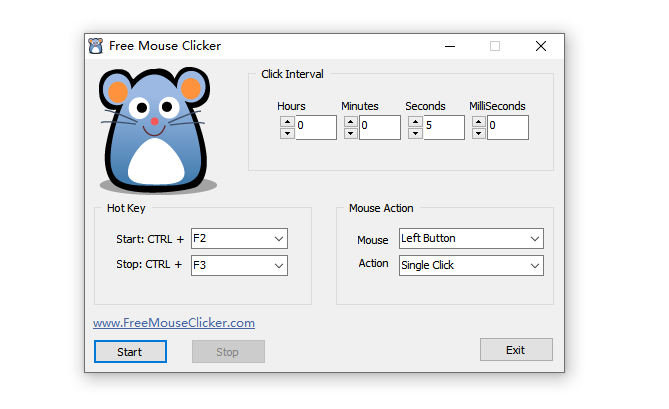Increase the Seconds value with up arrow
This screenshot has width=669, height=409.
tap(415, 122)
